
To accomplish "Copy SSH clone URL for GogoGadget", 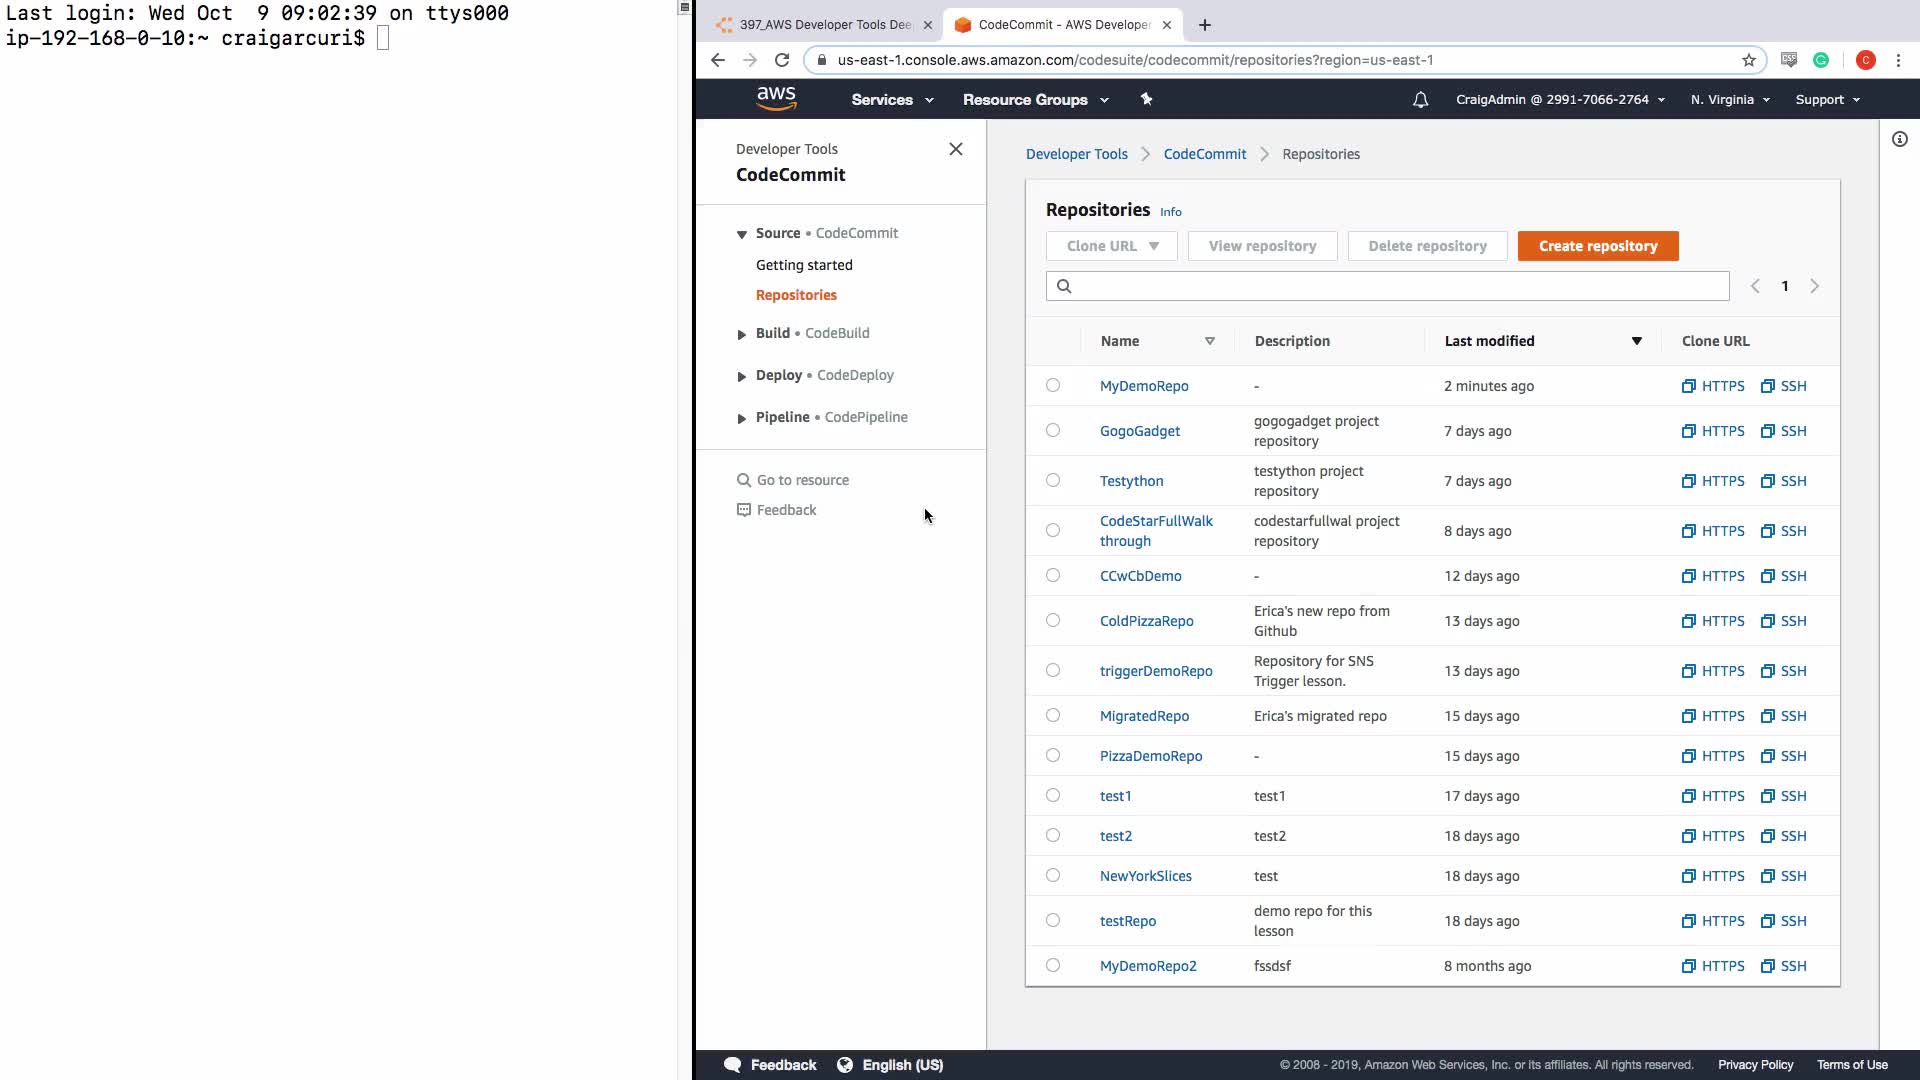I will (1783, 431).
